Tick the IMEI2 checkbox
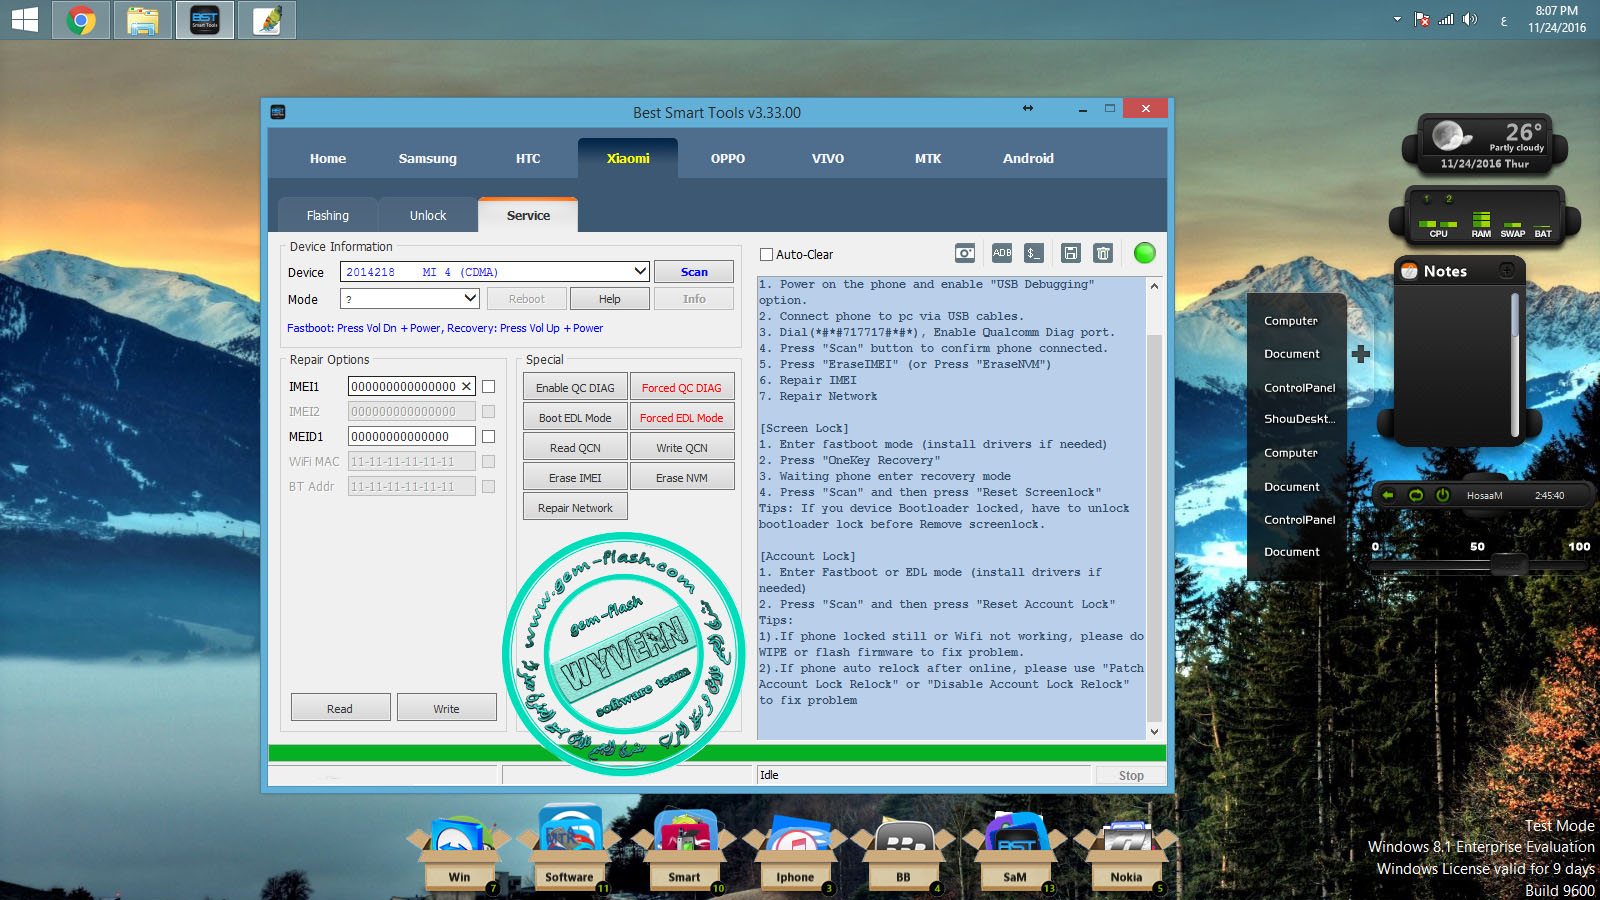 [489, 411]
